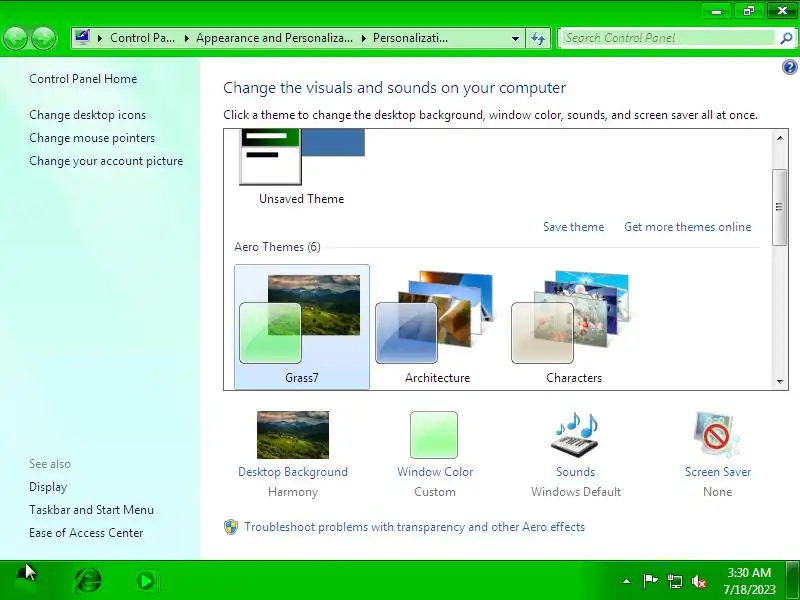Open Change your account picture
The width and height of the screenshot is (800, 600).
click(106, 161)
